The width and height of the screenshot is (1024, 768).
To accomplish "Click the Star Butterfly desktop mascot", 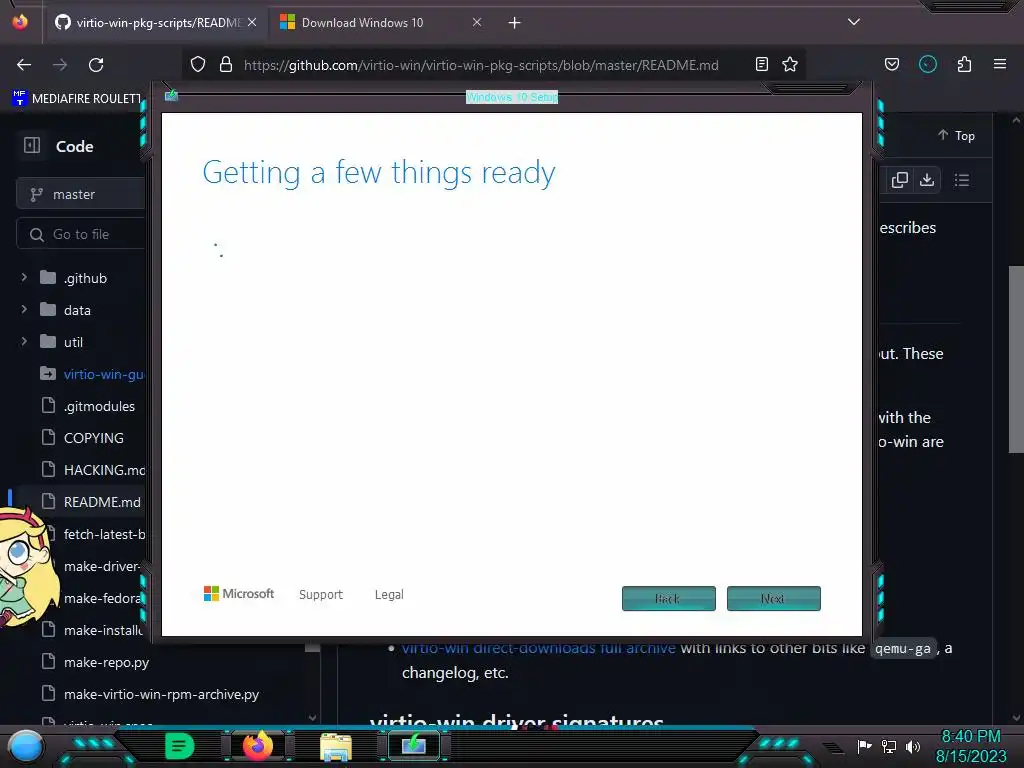I will (x=26, y=568).
